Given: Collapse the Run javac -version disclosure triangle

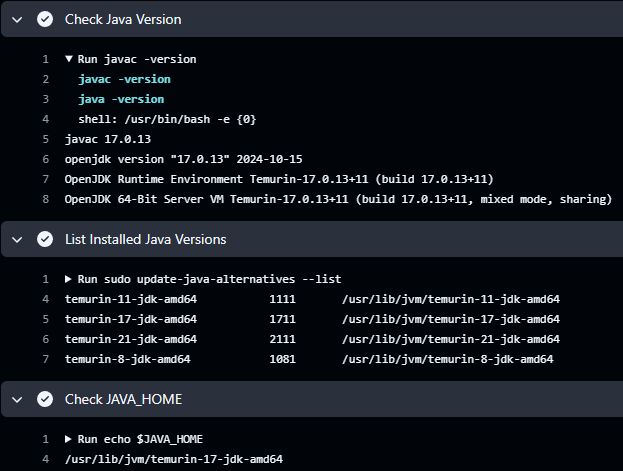Looking at the screenshot, I should click(x=69, y=59).
